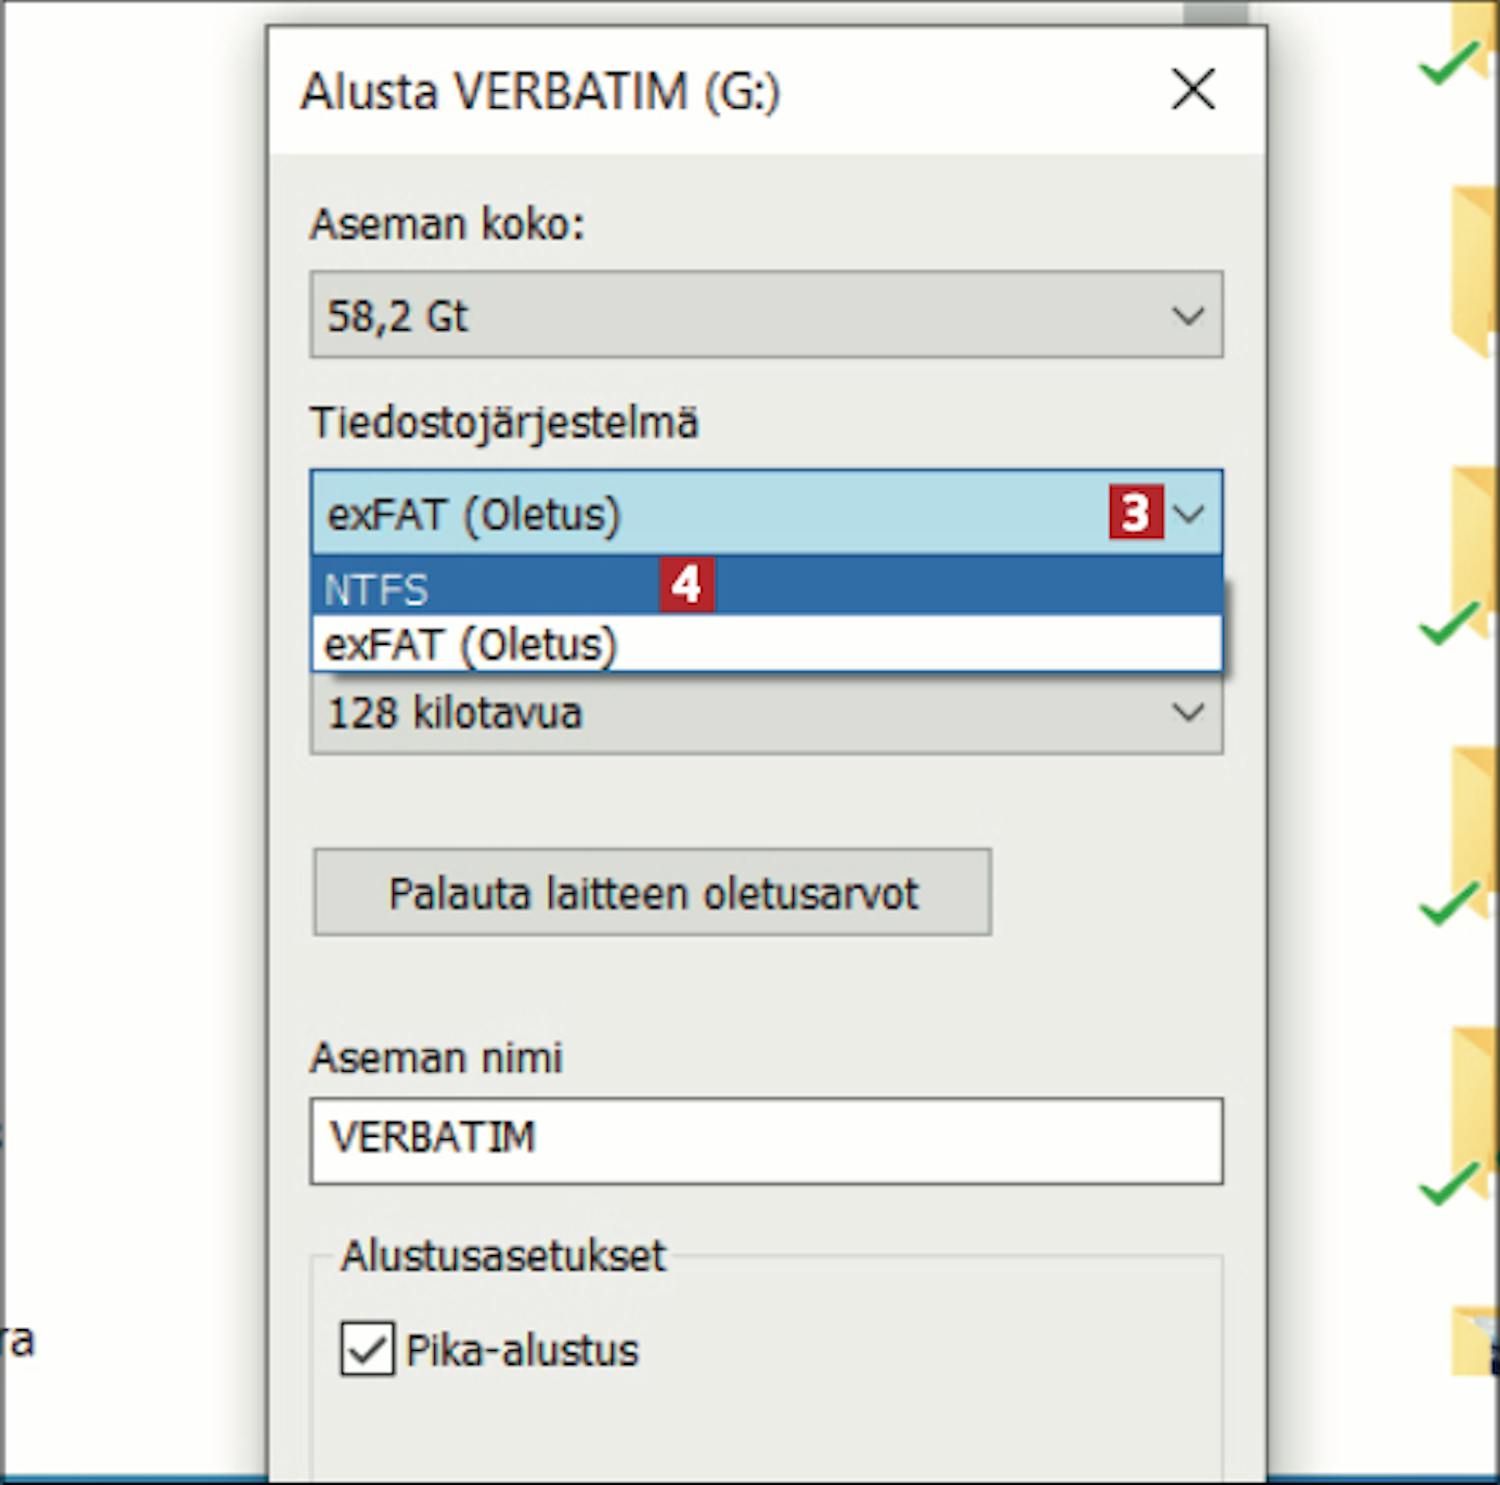The height and width of the screenshot is (1485, 1500).
Task: Click the second green checkmark from top
Action: pos(1448,626)
